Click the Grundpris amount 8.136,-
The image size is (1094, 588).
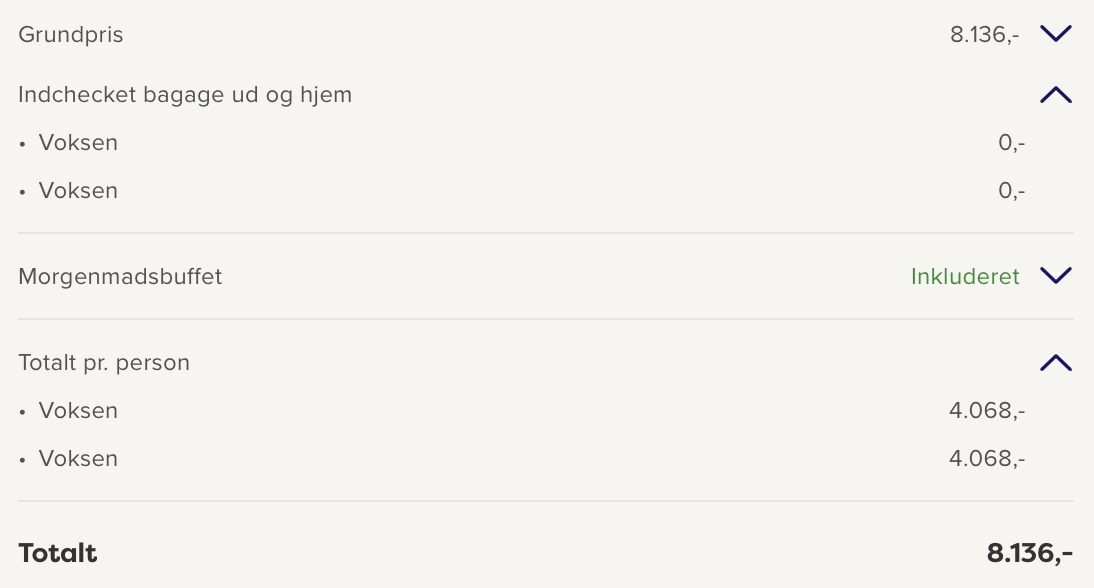(x=984, y=35)
